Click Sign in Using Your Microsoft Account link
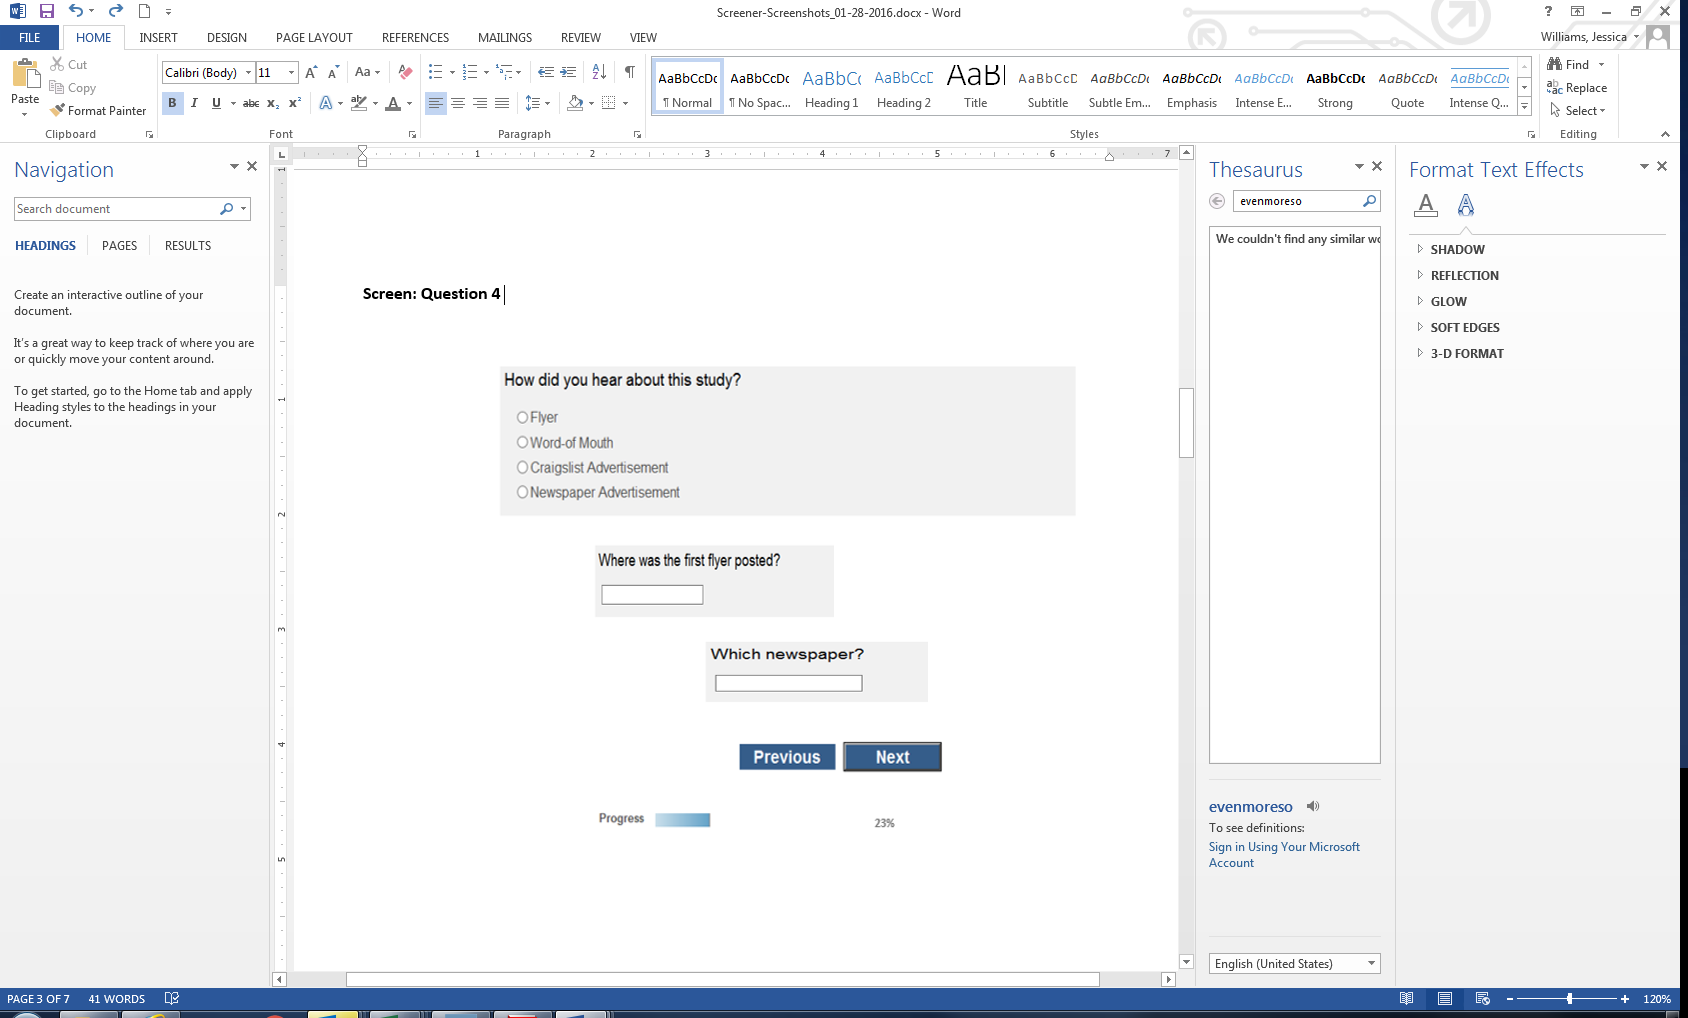1688x1018 pixels. pyautogui.click(x=1283, y=855)
